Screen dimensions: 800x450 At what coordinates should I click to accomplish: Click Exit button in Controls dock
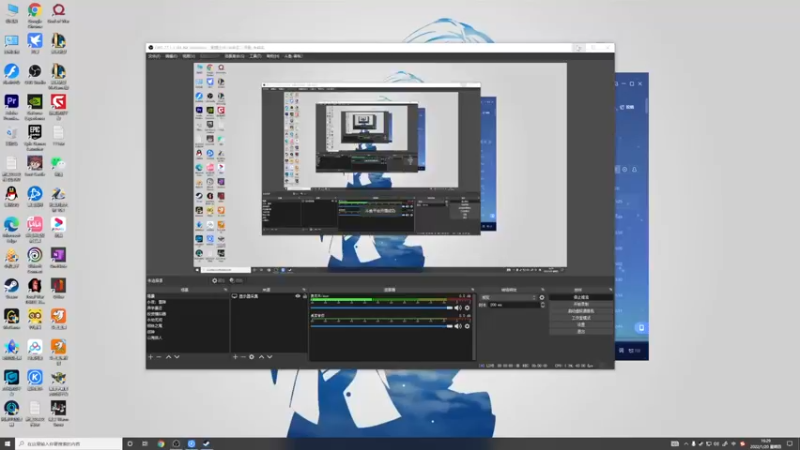[581, 332]
